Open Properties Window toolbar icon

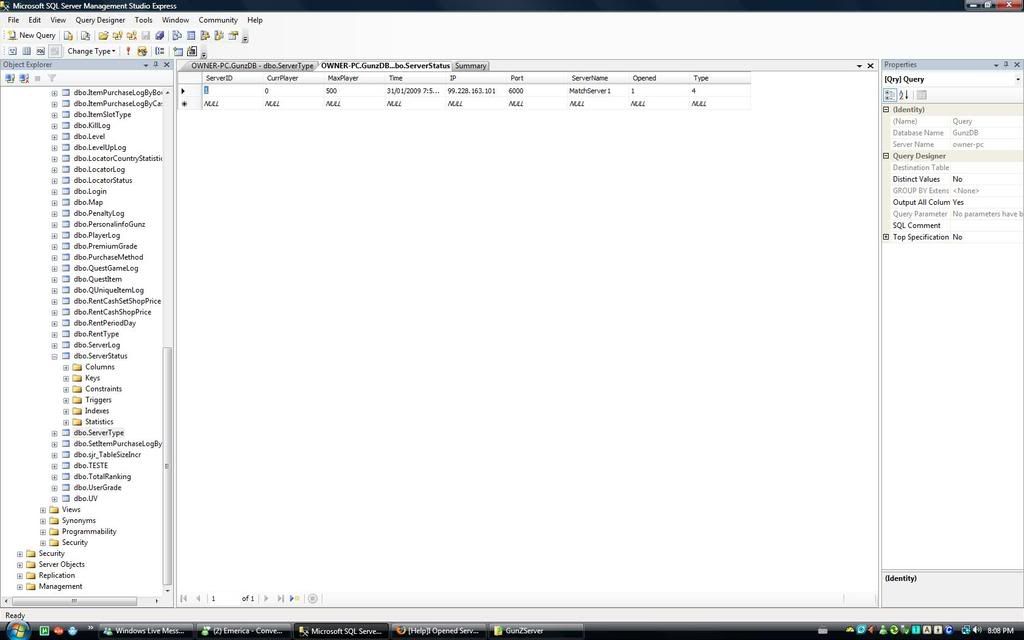click(x=233, y=36)
